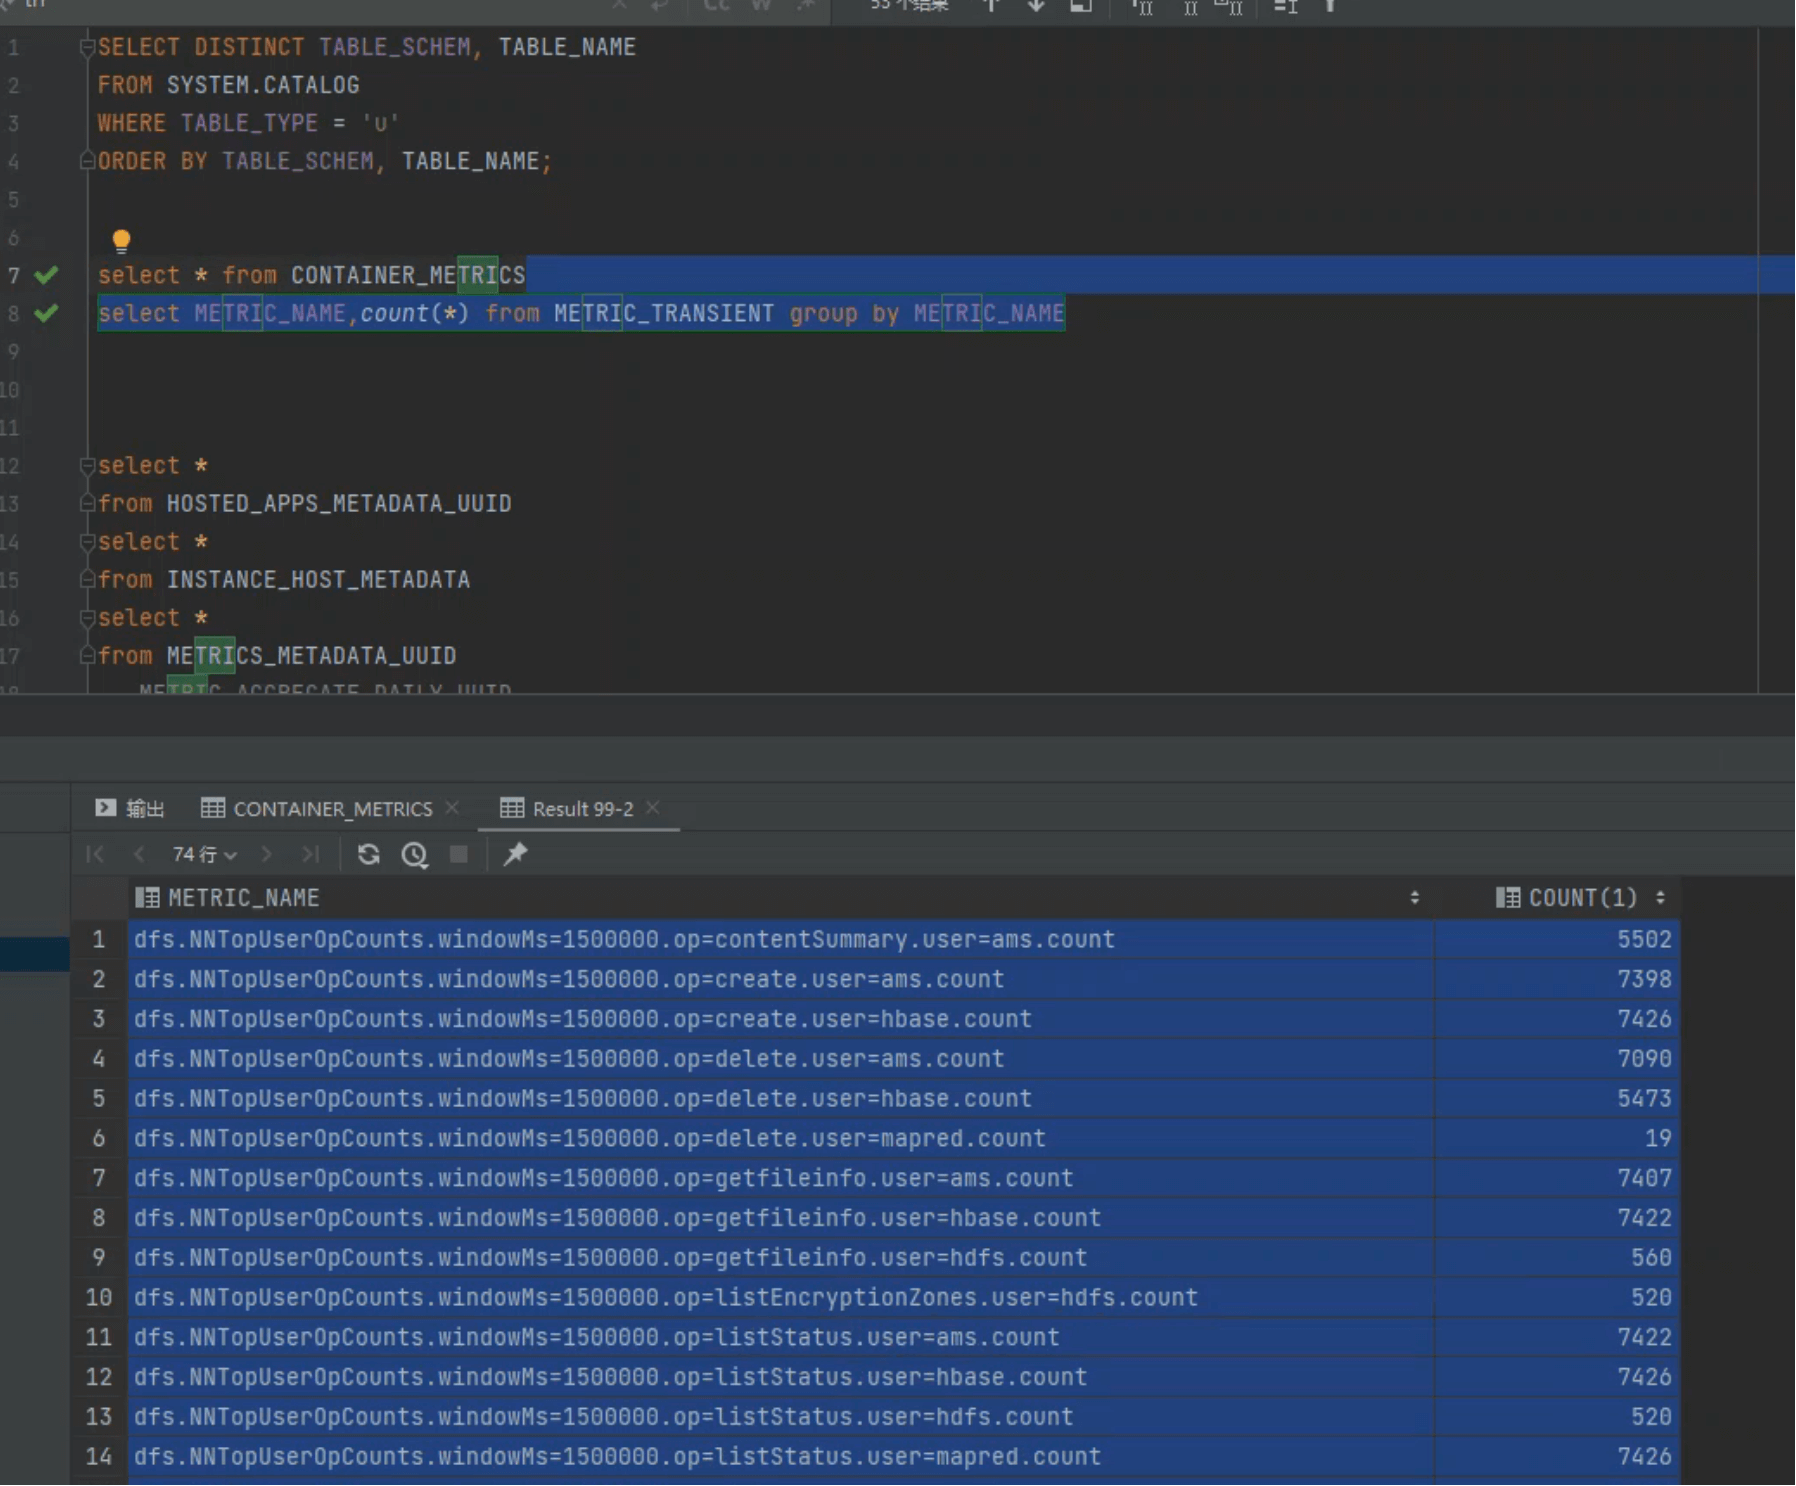Screen dimensions: 1796x1486
Task: Click the COUNT(1) column icon
Action: [x=1508, y=898]
